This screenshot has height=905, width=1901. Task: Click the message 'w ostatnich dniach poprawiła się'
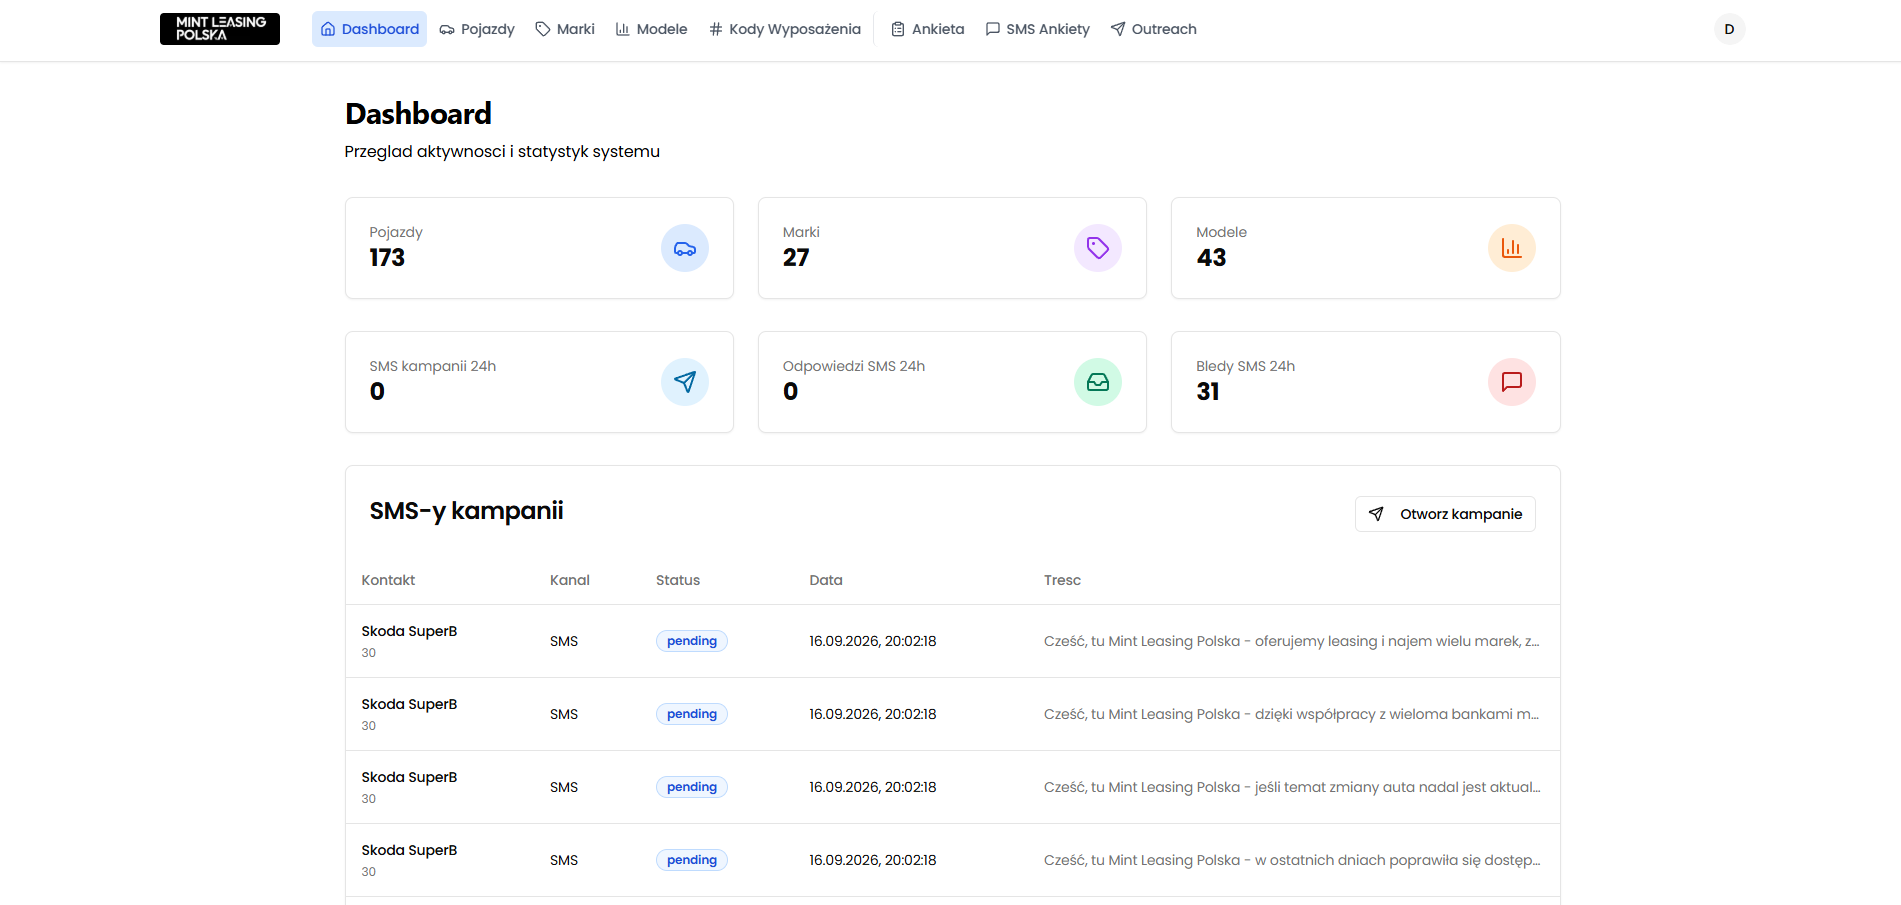point(1292,860)
